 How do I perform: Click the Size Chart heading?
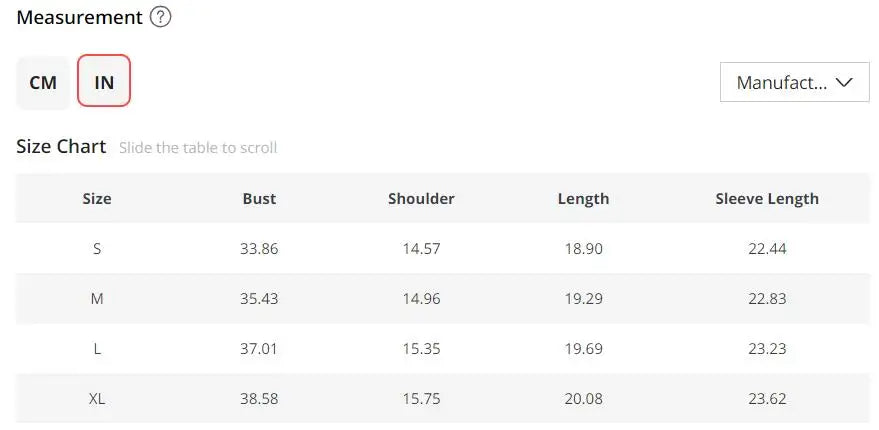[x=61, y=146]
